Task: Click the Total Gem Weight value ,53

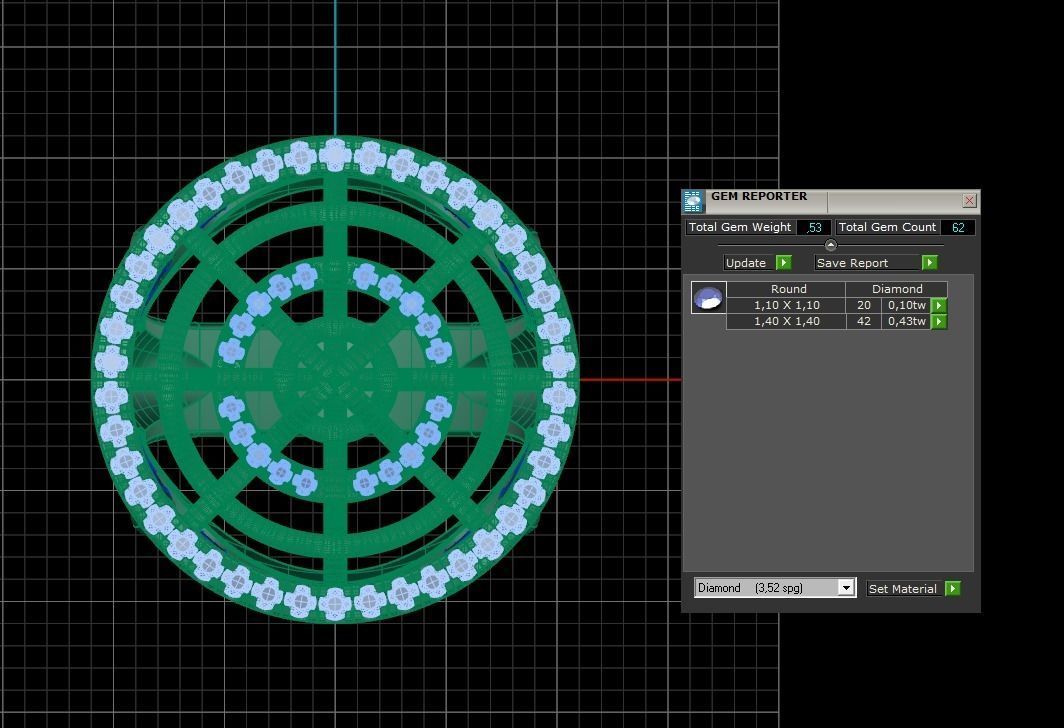Action: click(814, 227)
